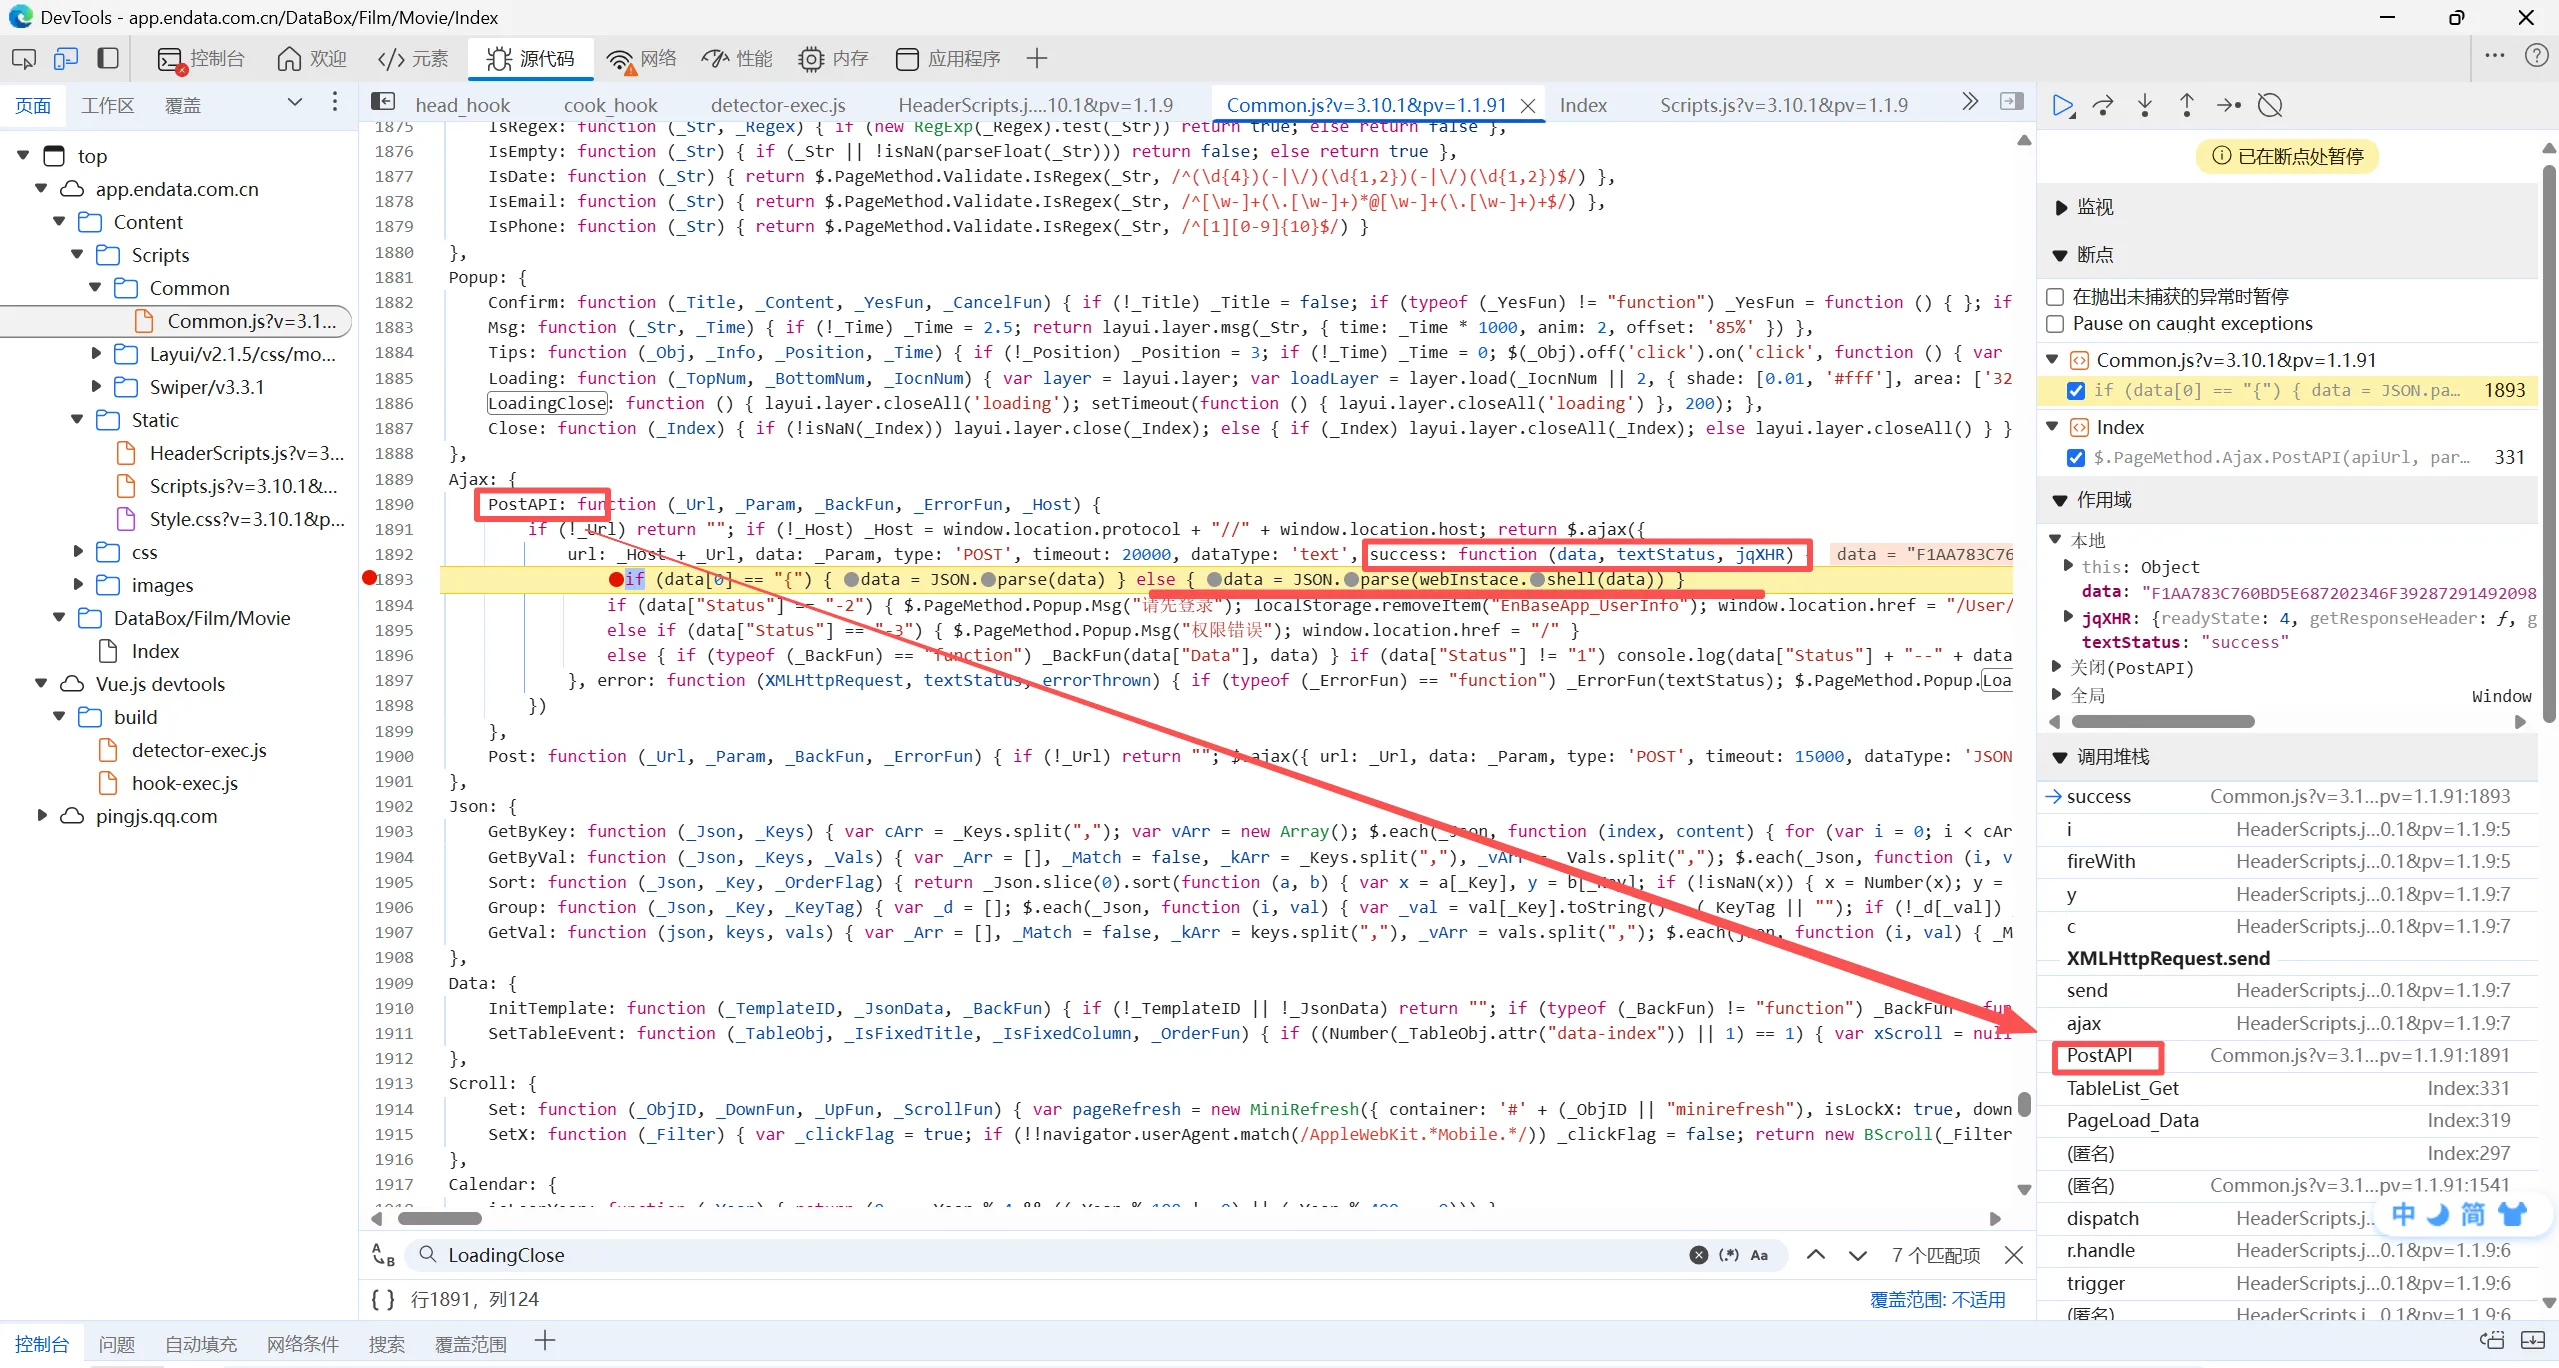The height and width of the screenshot is (1368, 2559).
Task: Click the inspect element picker icon
Action: pyautogui.click(x=24, y=59)
